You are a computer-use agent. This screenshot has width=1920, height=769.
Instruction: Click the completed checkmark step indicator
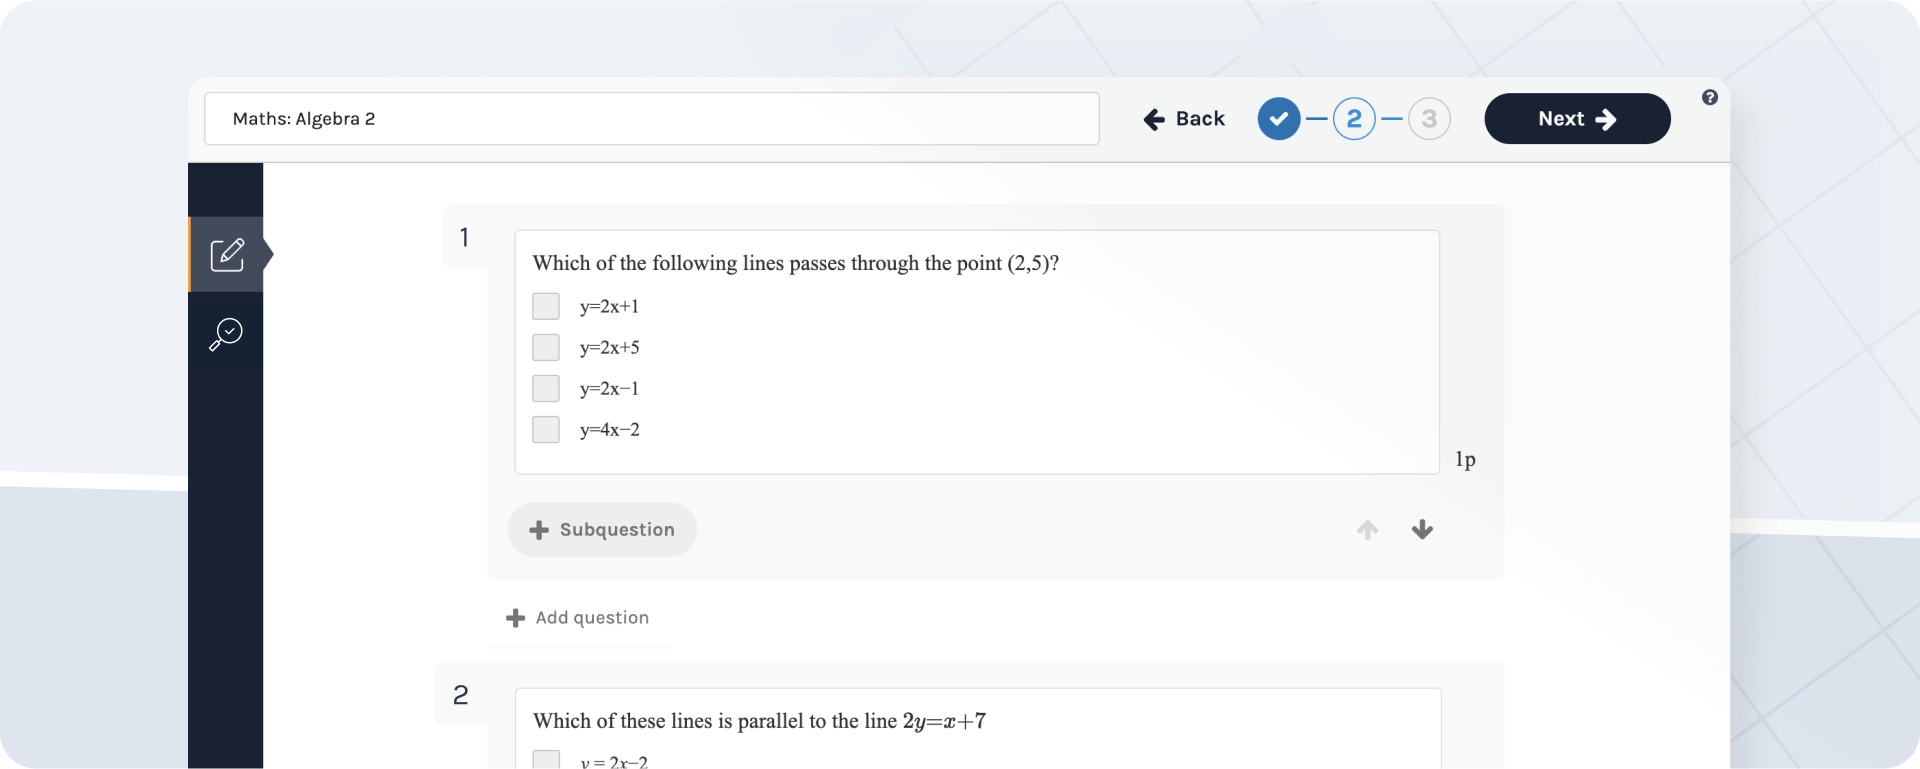pyautogui.click(x=1278, y=118)
